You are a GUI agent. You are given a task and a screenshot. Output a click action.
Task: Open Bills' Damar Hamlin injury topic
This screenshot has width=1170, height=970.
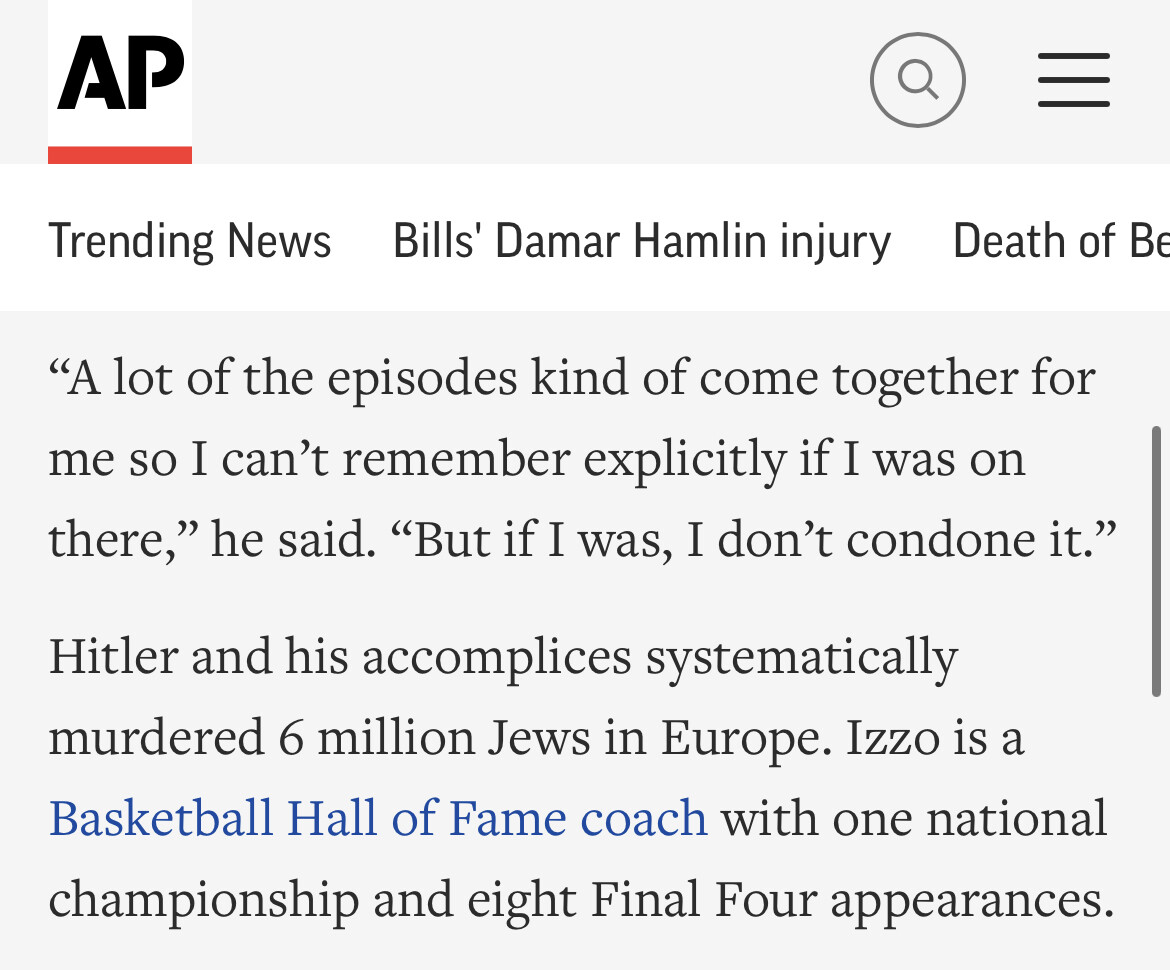click(x=641, y=241)
